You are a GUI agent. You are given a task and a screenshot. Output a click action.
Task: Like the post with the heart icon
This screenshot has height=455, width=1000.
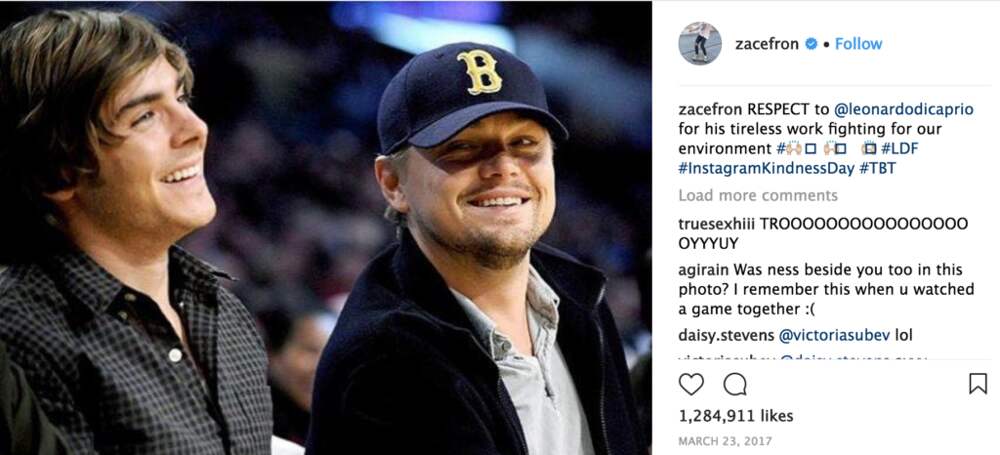pyautogui.click(x=691, y=384)
